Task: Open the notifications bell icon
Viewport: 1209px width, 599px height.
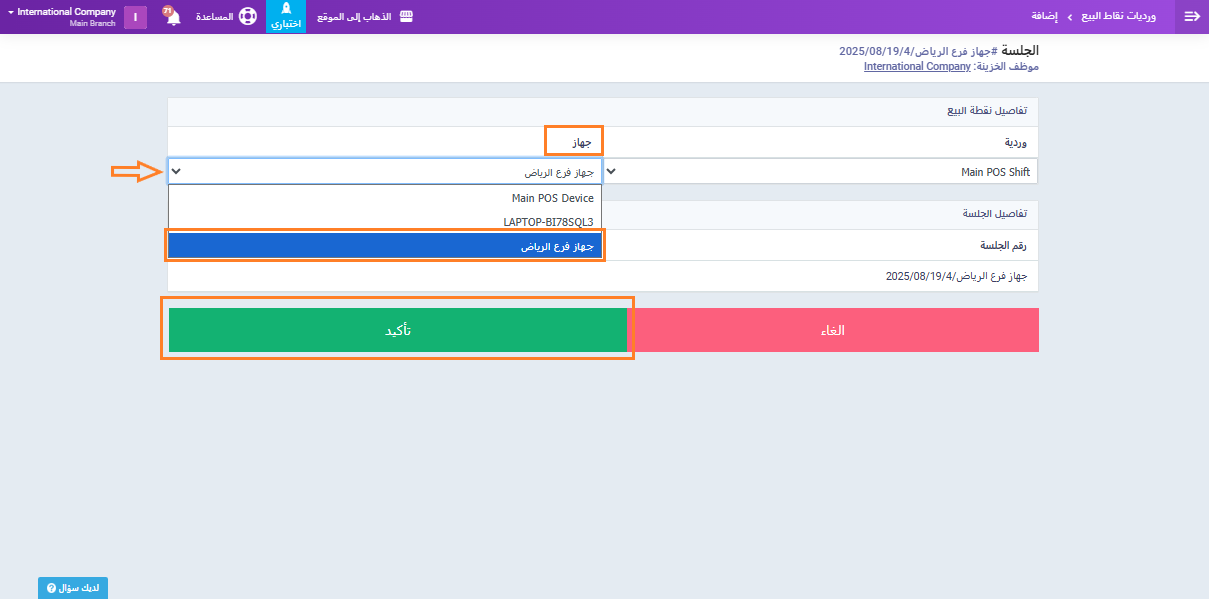Action: point(172,17)
